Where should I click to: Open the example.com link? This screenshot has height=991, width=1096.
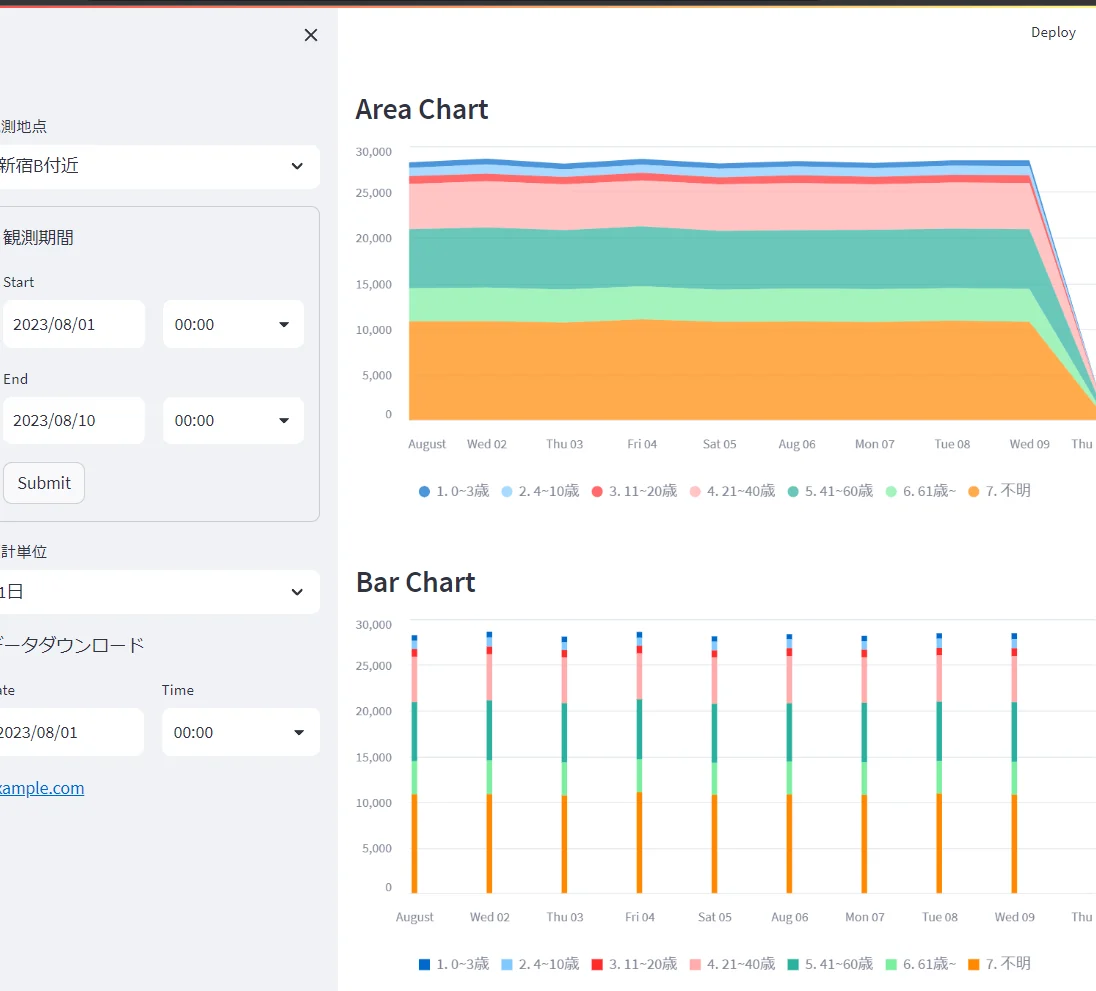[42, 788]
